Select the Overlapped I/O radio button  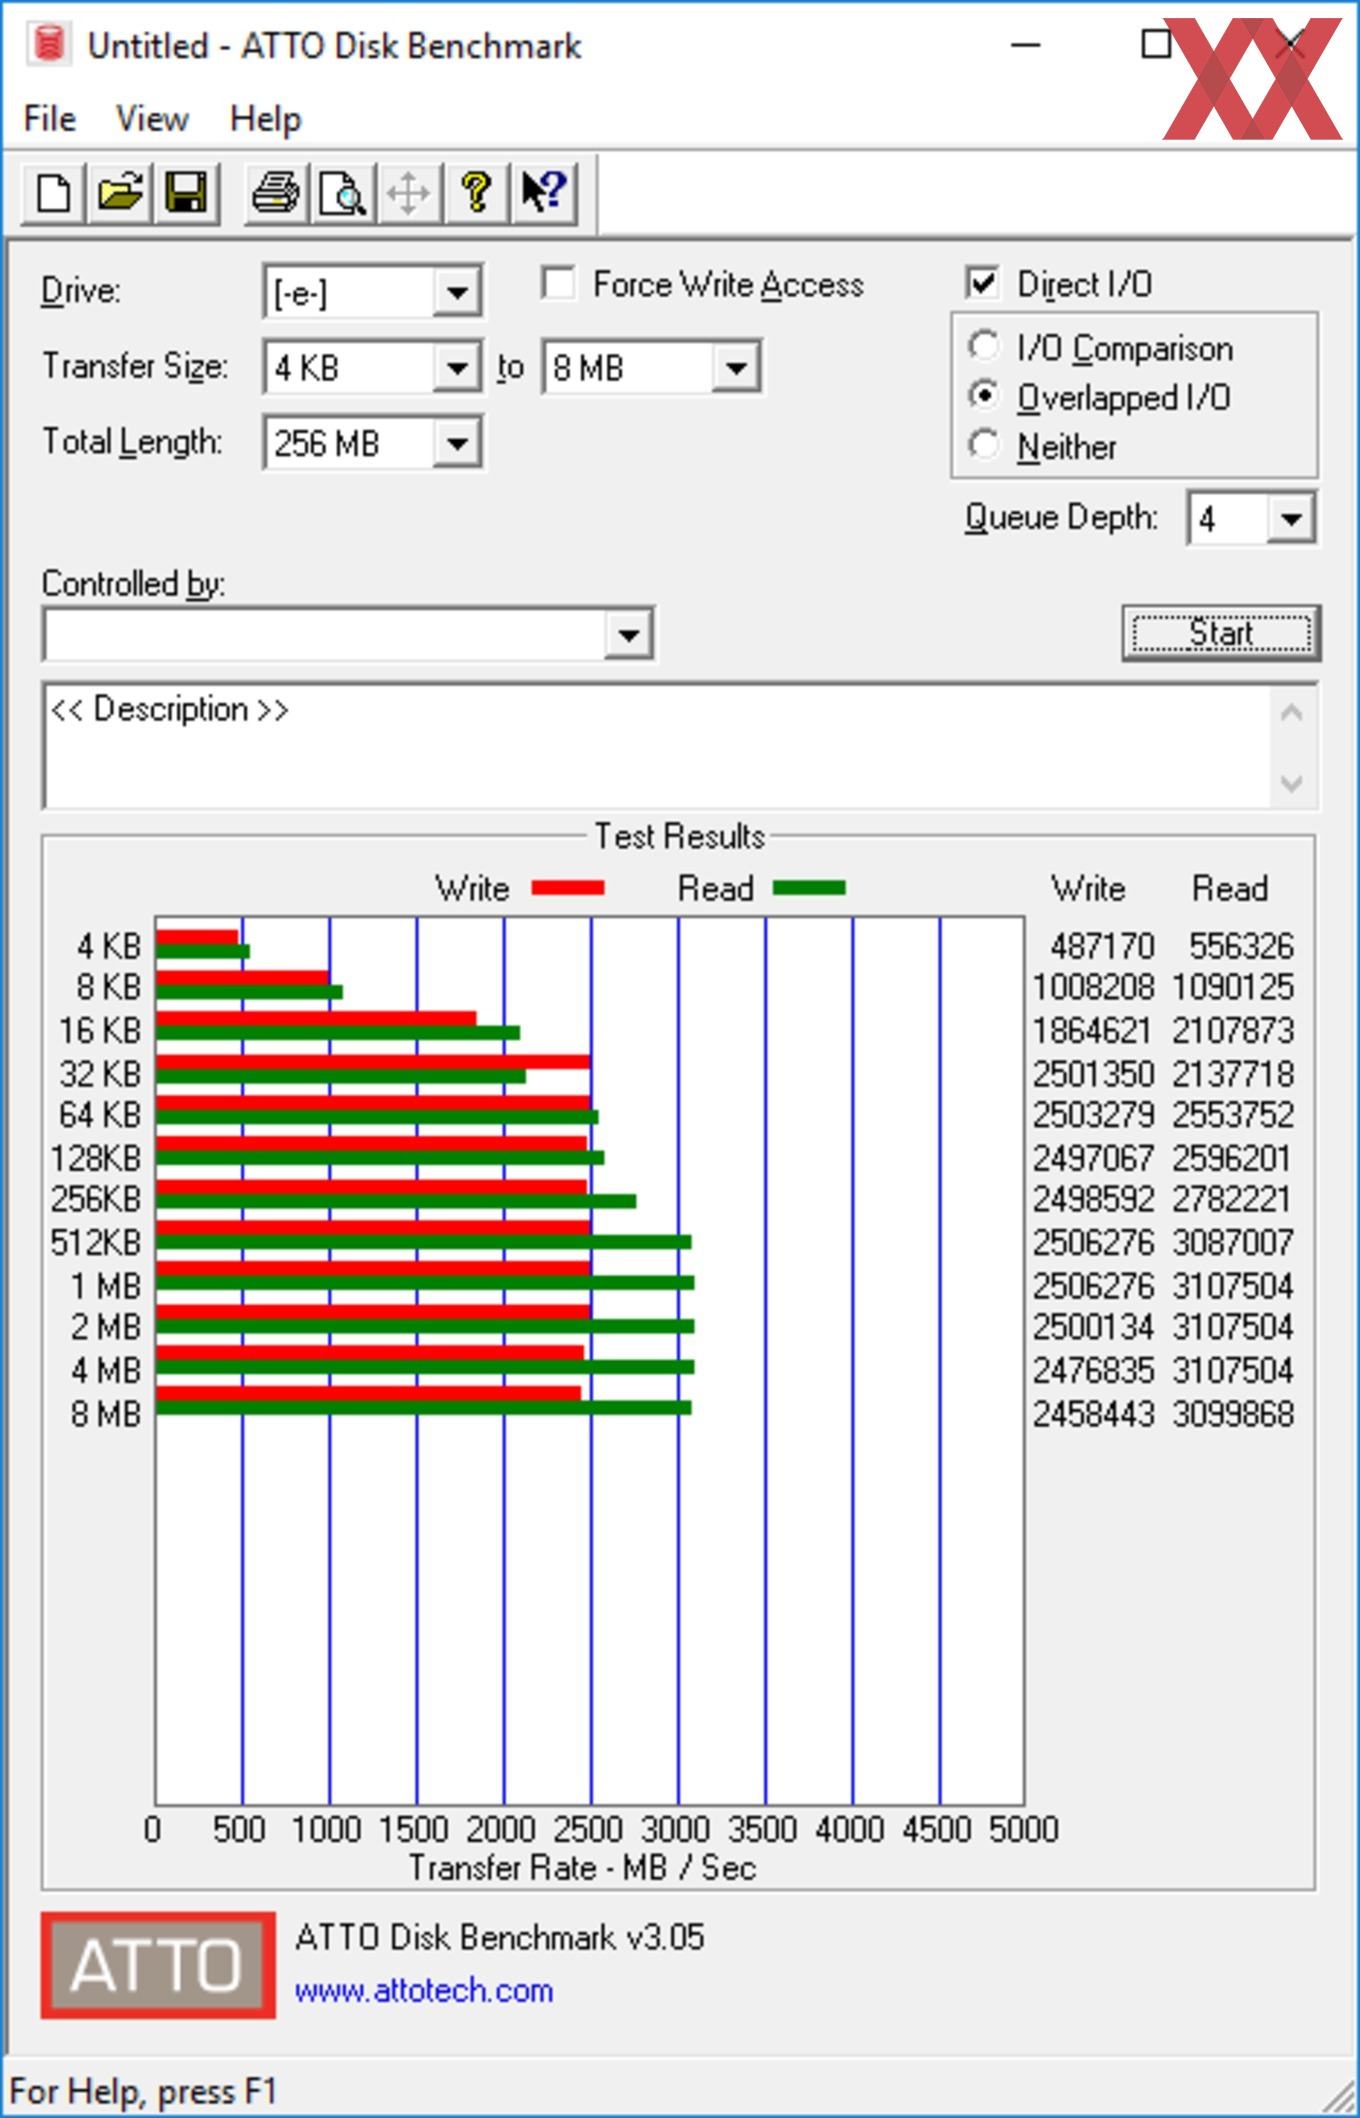(x=983, y=395)
